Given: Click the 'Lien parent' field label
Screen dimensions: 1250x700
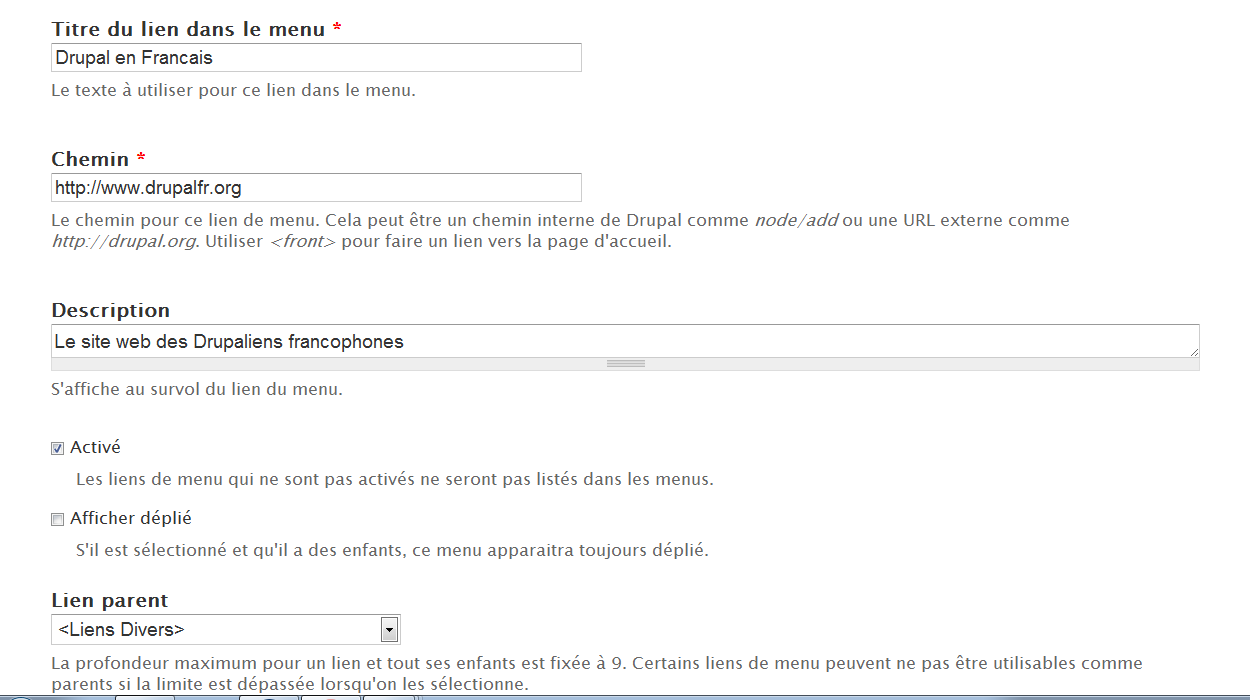Looking at the screenshot, I should pyautogui.click(x=110, y=601).
